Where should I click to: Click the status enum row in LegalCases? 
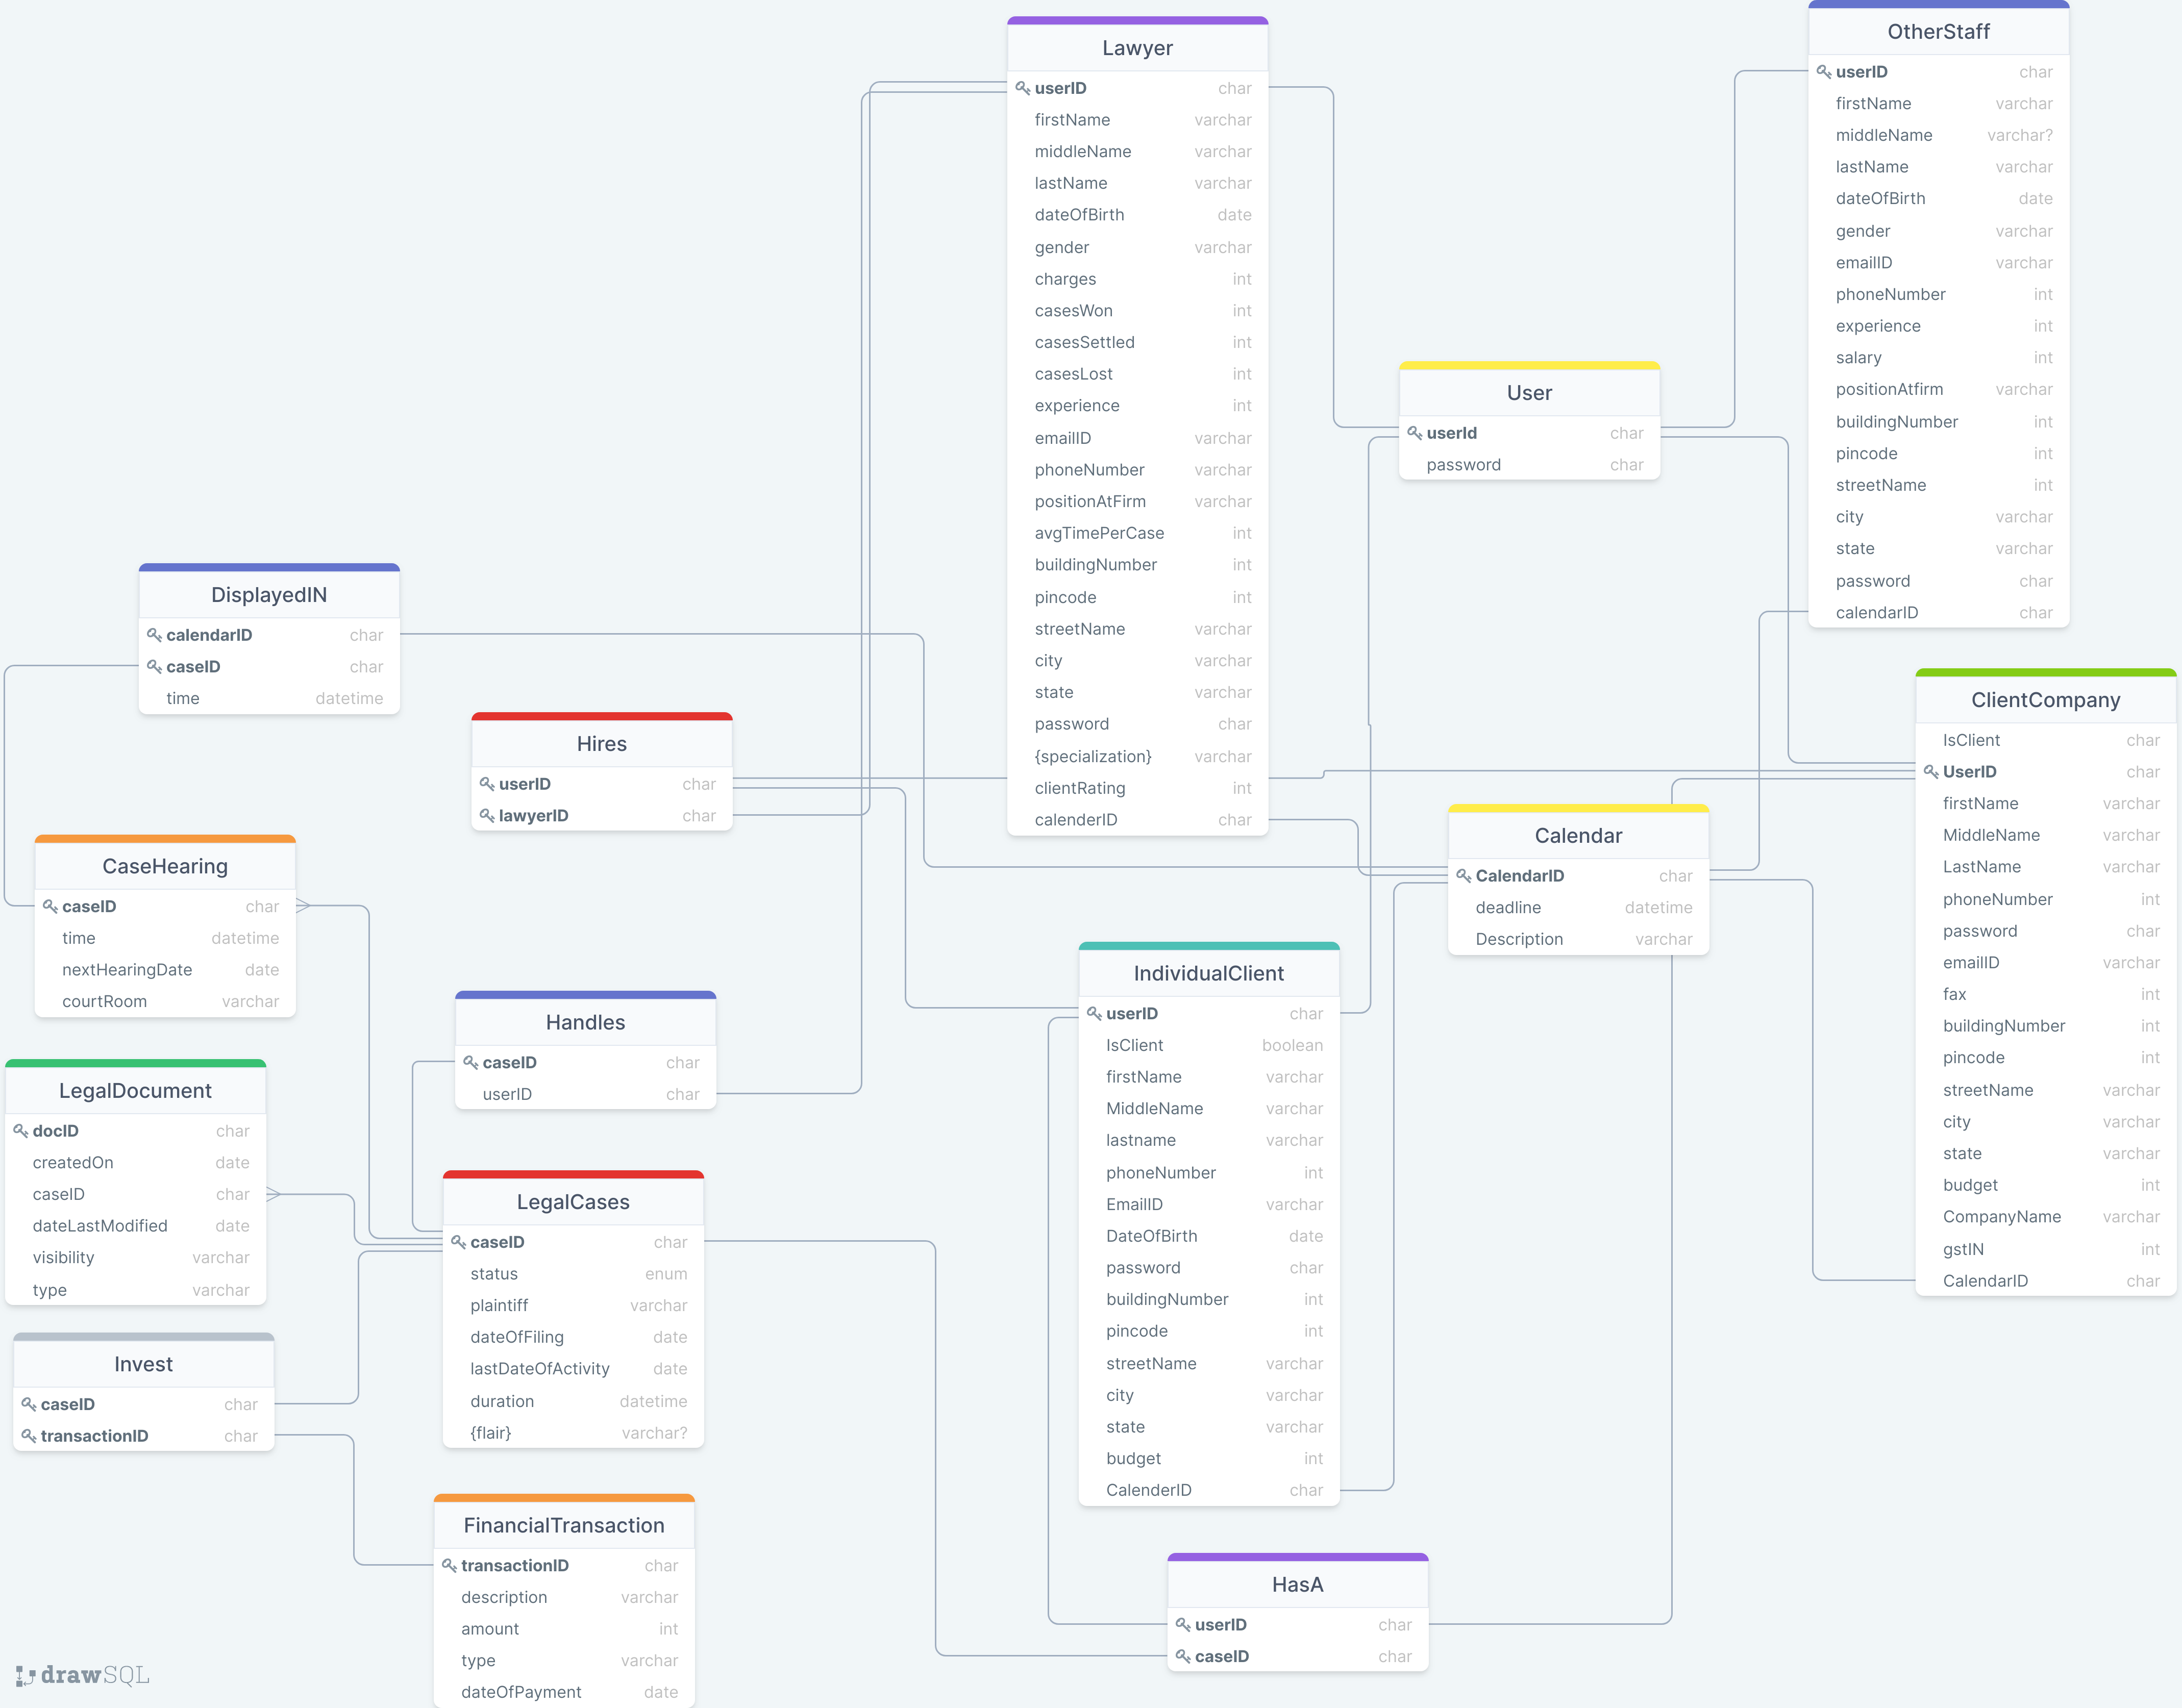(573, 1274)
